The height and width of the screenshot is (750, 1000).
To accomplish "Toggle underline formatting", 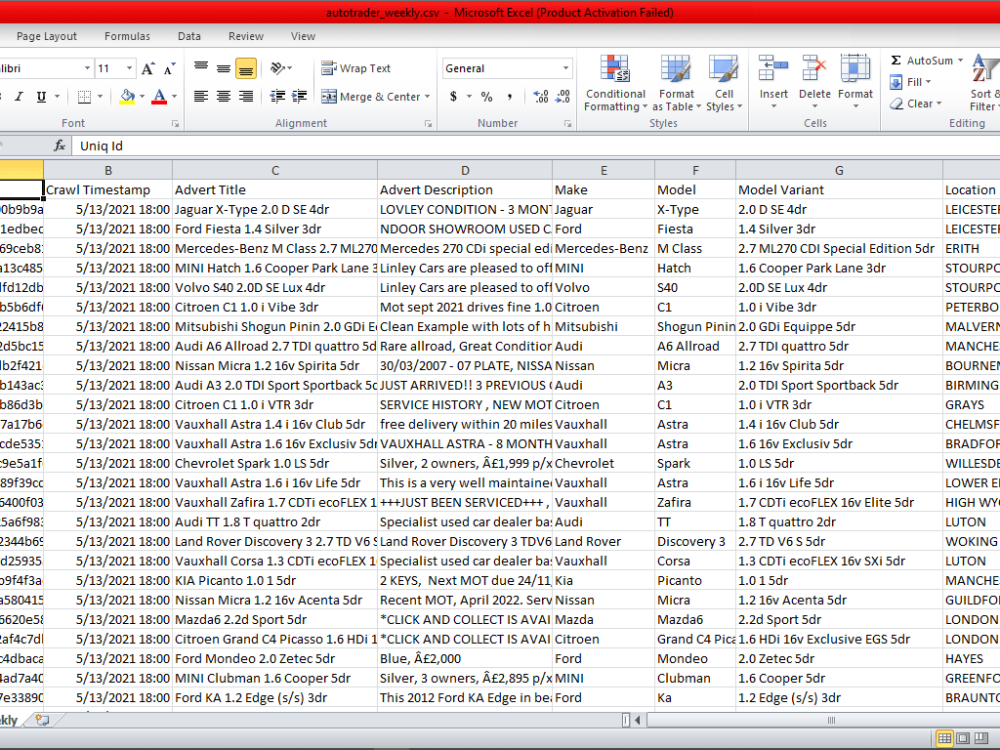I will click(41, 96).
